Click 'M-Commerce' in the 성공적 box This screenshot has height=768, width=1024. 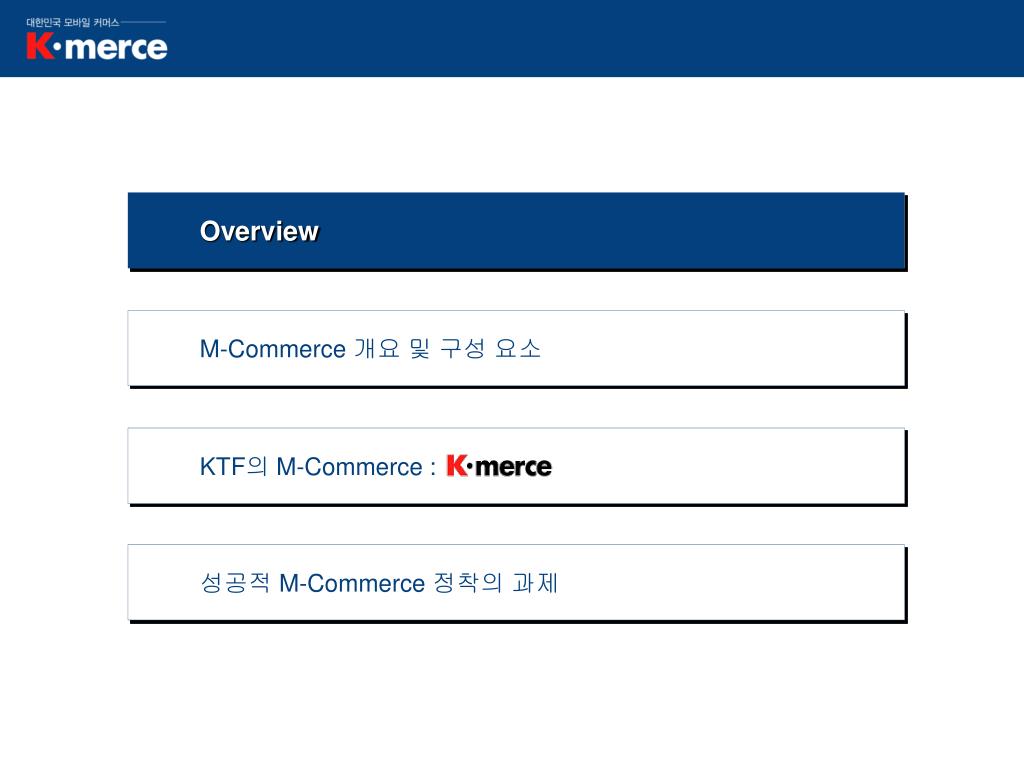pos(352,583)
